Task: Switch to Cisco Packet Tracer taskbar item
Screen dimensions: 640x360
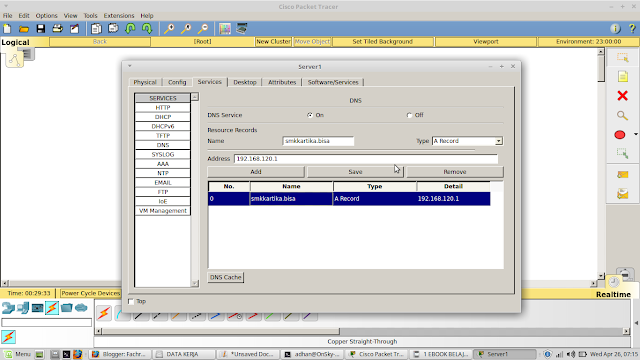Action: [x=377, y=354]
